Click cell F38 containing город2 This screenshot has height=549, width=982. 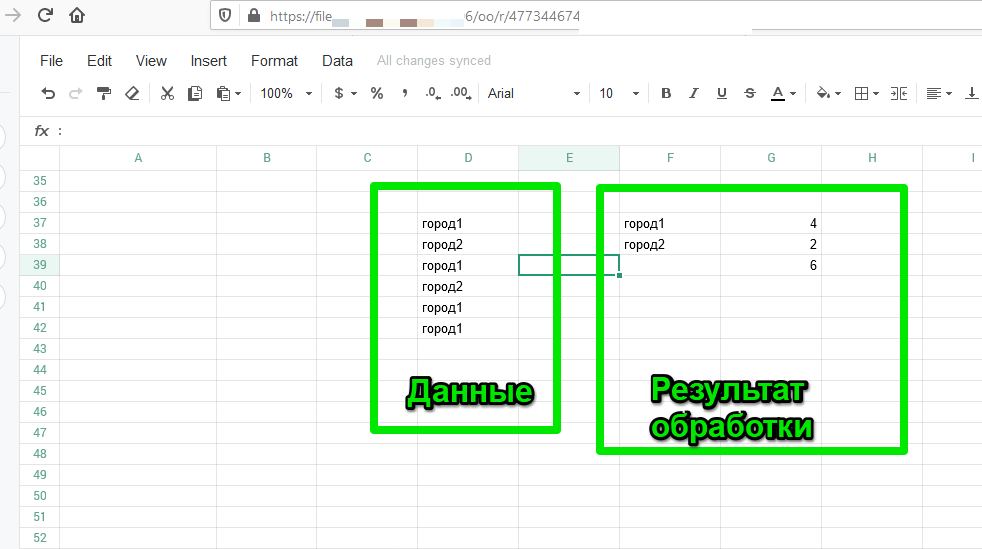coord(670,244)
